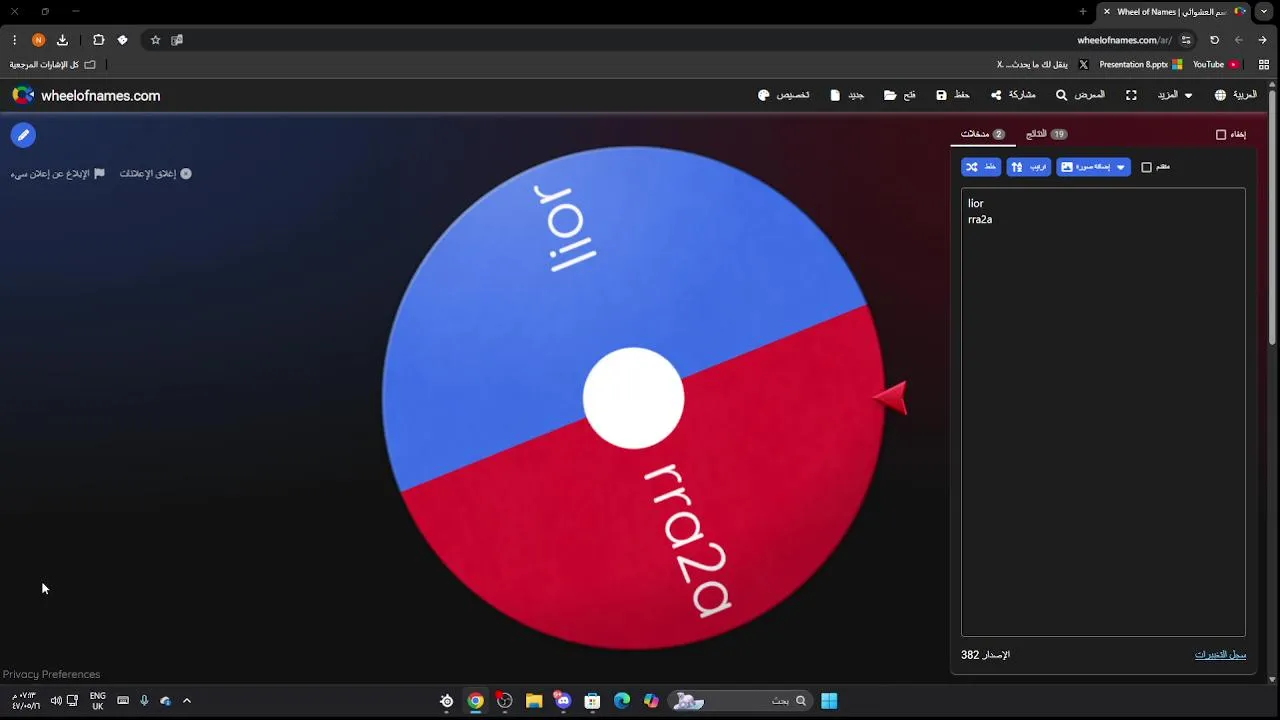Click the blue pencil edit button
Screen dimensions: 1280x720
23,135
